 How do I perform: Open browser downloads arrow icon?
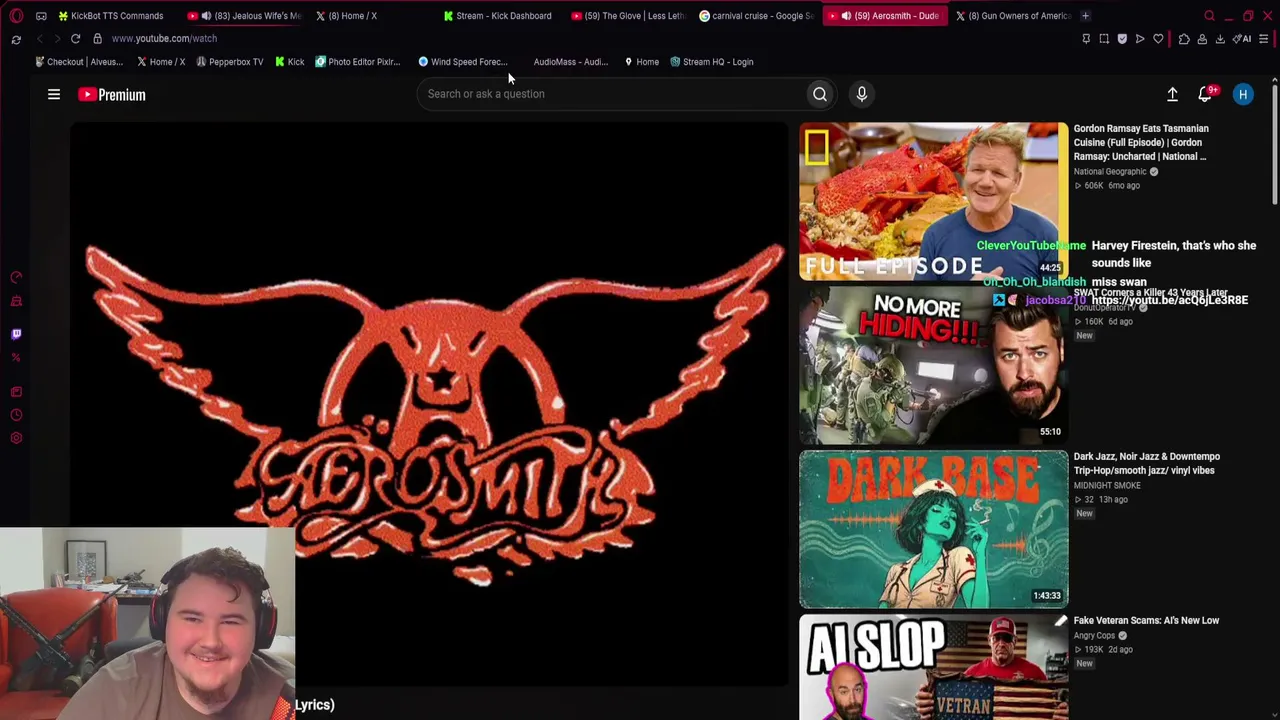tap(1220, 39)
